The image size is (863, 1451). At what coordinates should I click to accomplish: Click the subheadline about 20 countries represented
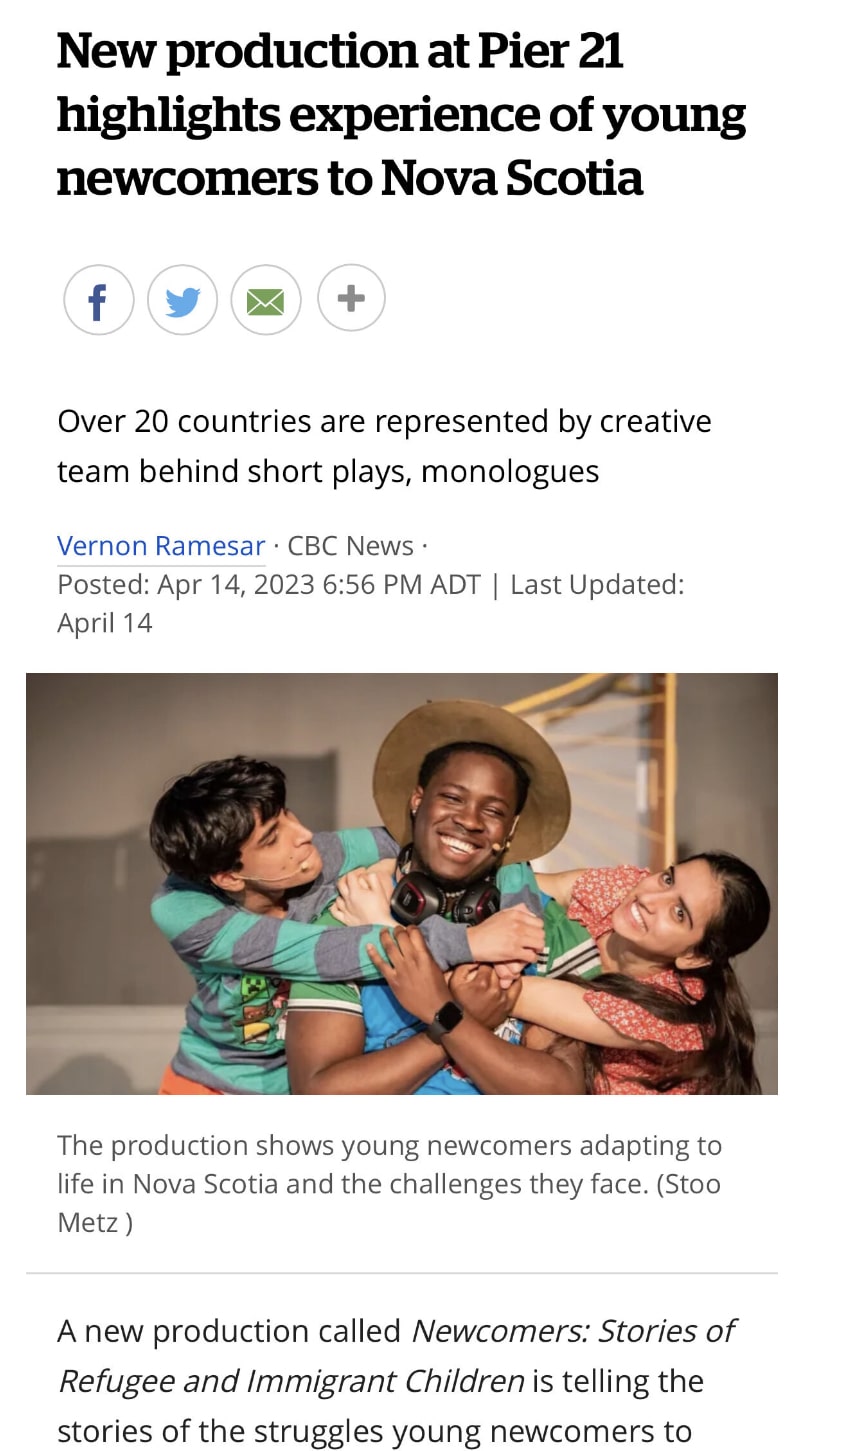click(x=384, y=446)
